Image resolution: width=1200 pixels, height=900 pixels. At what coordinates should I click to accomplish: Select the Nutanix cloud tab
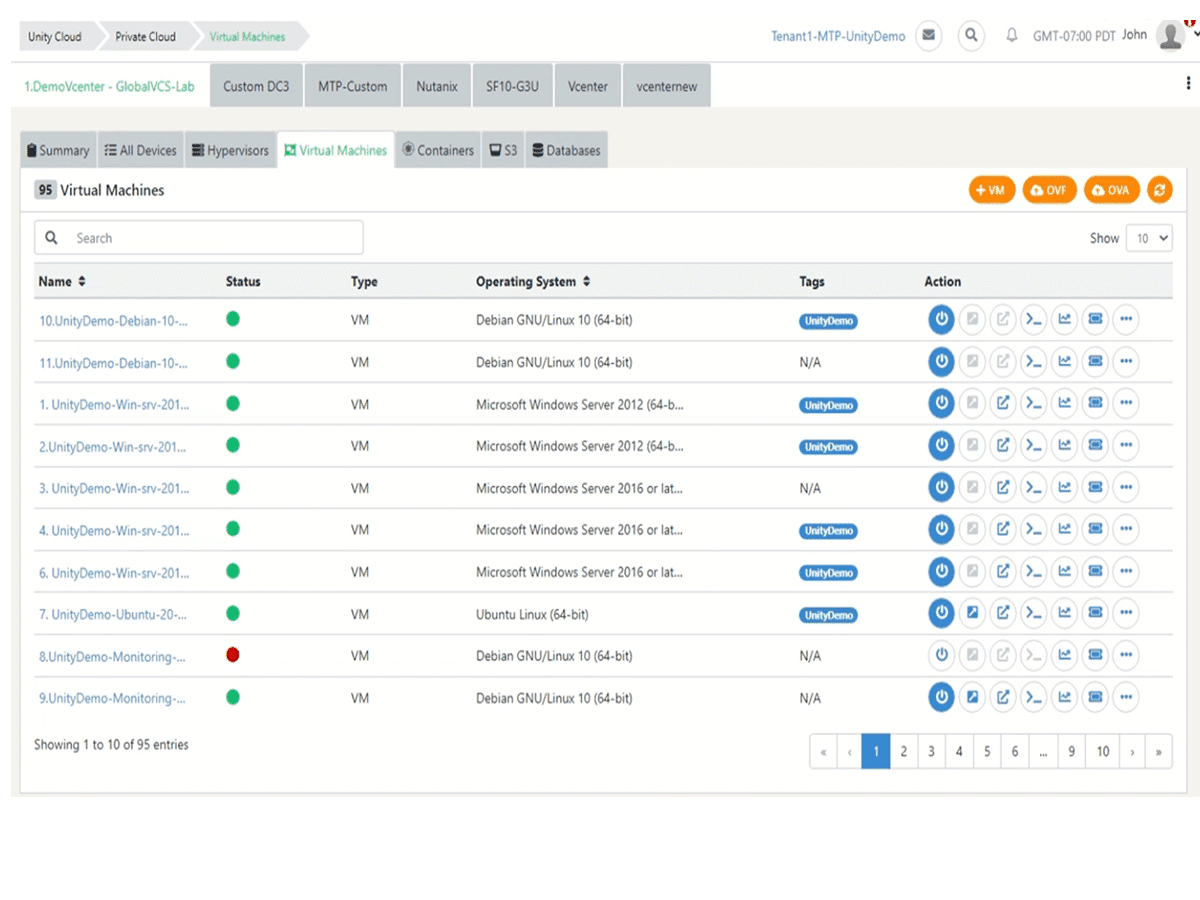pos(437,86)
